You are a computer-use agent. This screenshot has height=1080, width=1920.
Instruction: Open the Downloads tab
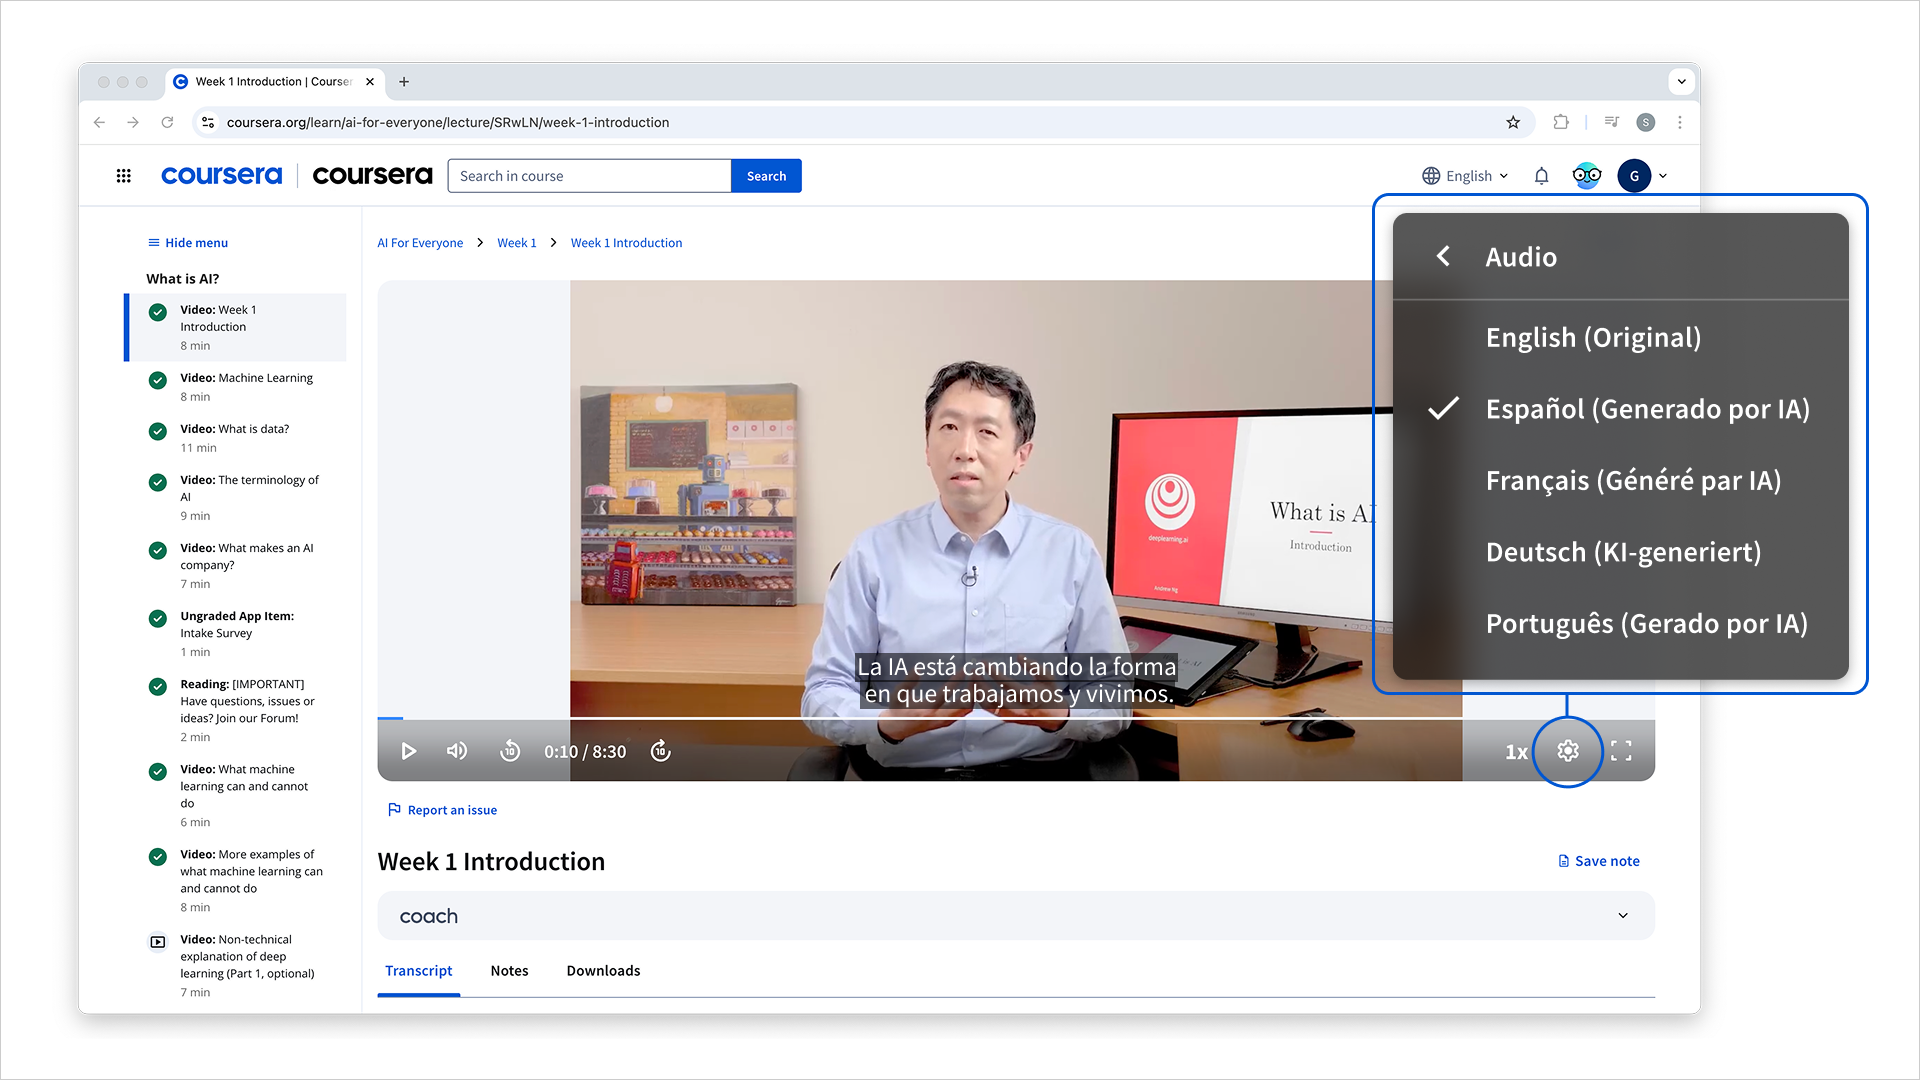pyautogui.click(x=602, y=970)
